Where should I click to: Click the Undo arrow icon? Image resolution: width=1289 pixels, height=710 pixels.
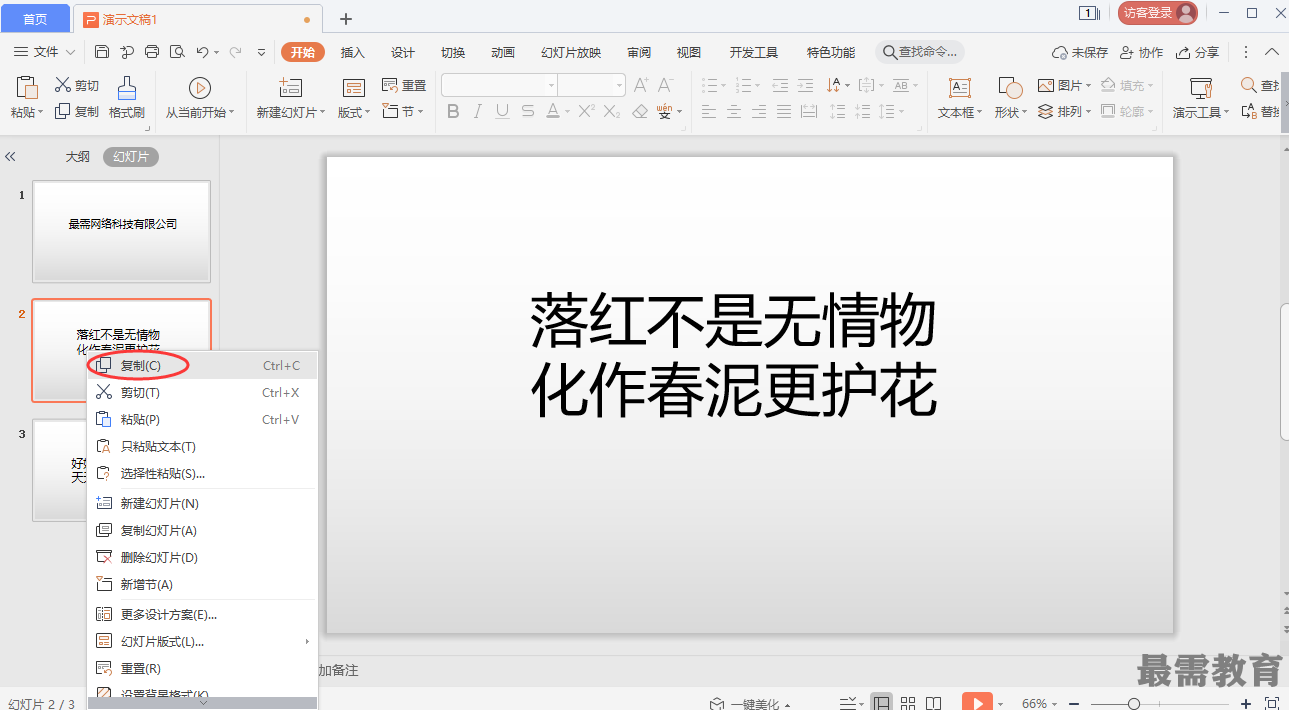click(202, 52)
